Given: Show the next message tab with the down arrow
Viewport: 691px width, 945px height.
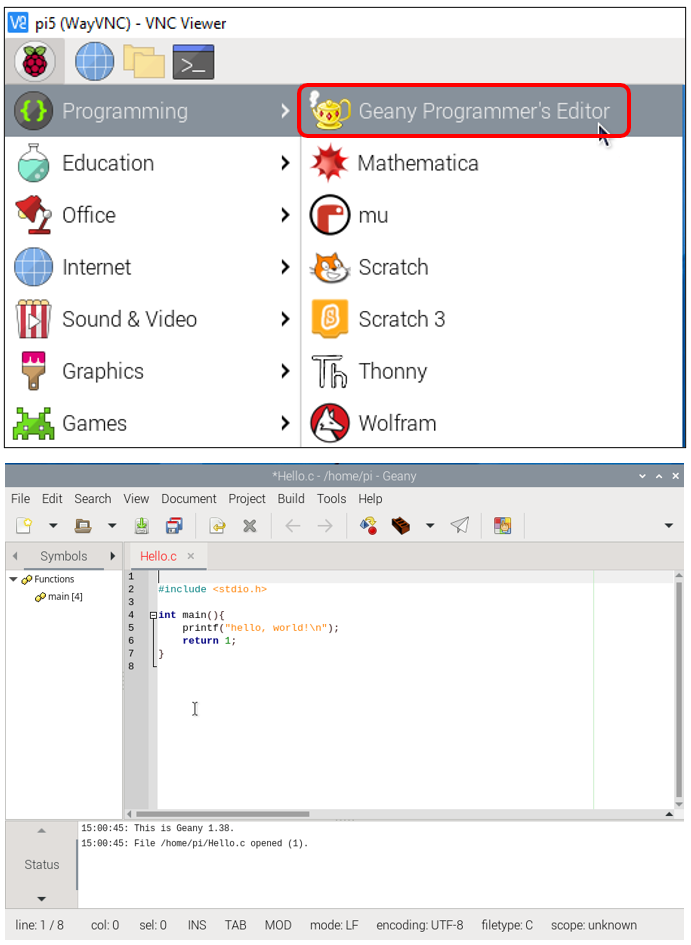Looking at the screenshot, I should (x=41, y=899).
